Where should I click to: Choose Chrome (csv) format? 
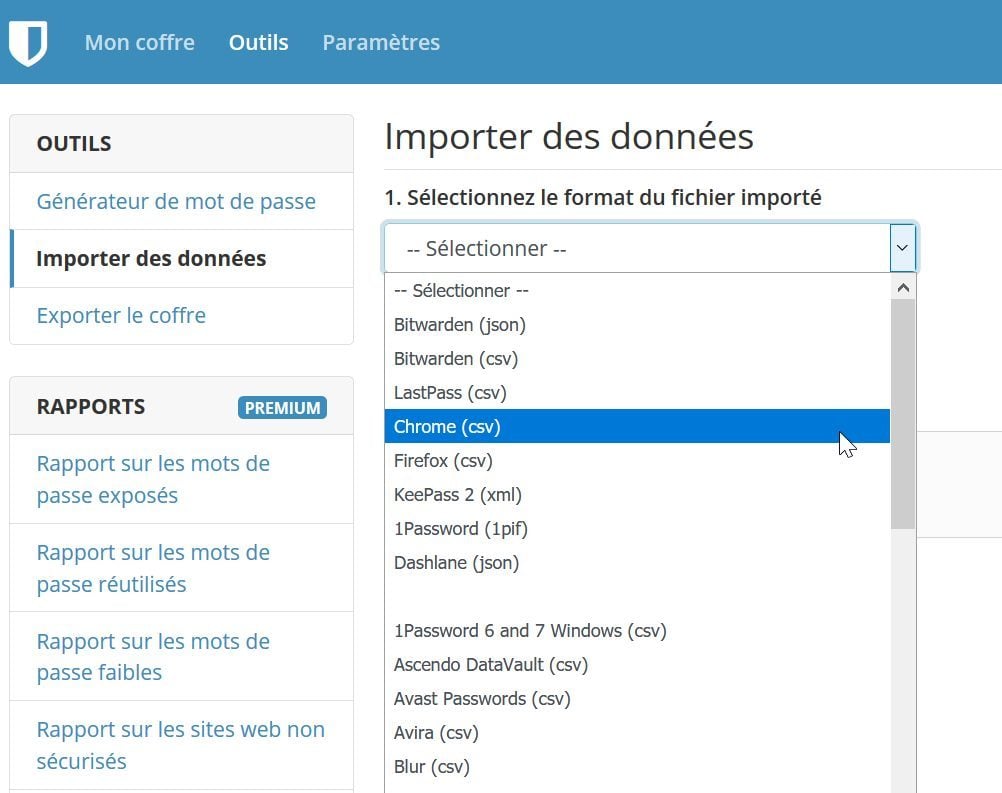coord(637,426)
